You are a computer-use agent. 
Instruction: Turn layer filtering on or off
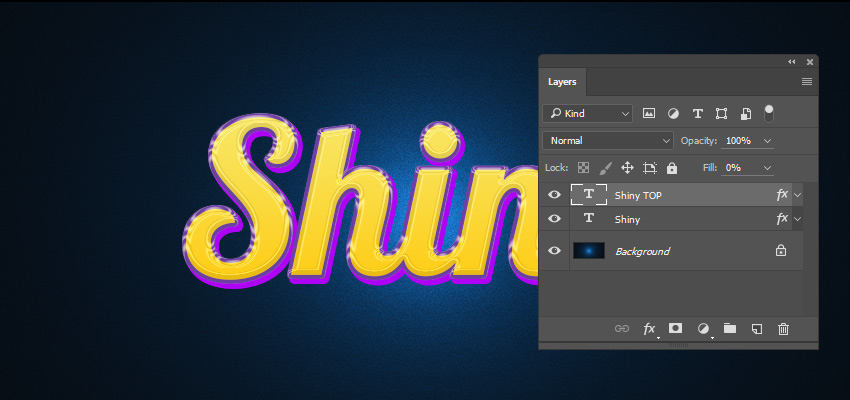tap(769, 113)
